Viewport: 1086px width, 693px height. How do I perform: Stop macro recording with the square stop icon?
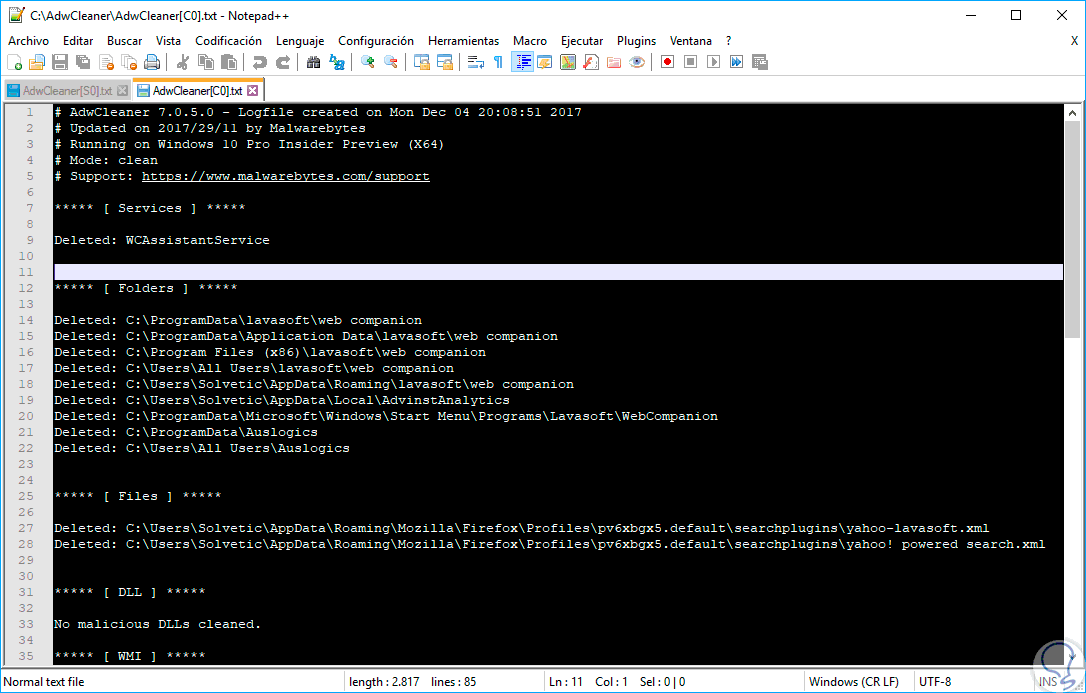(x=691, y=62)
